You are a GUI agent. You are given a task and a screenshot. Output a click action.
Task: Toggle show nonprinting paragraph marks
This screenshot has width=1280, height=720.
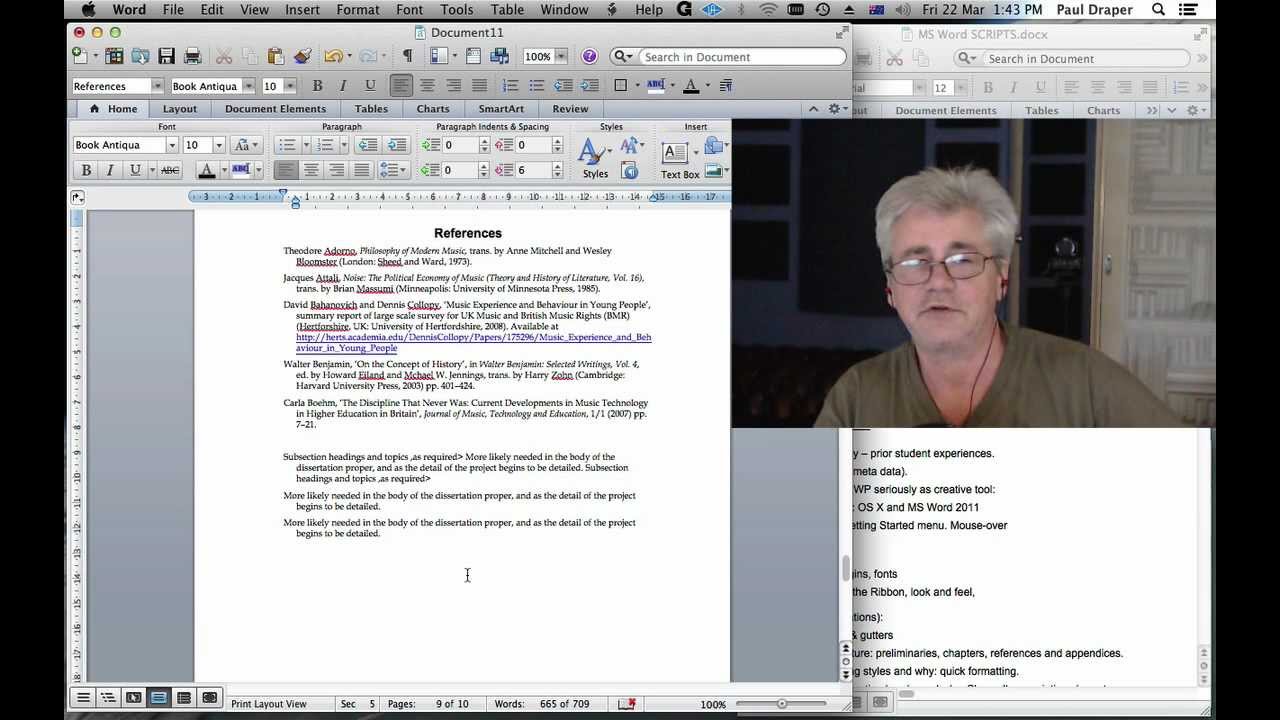407,57
